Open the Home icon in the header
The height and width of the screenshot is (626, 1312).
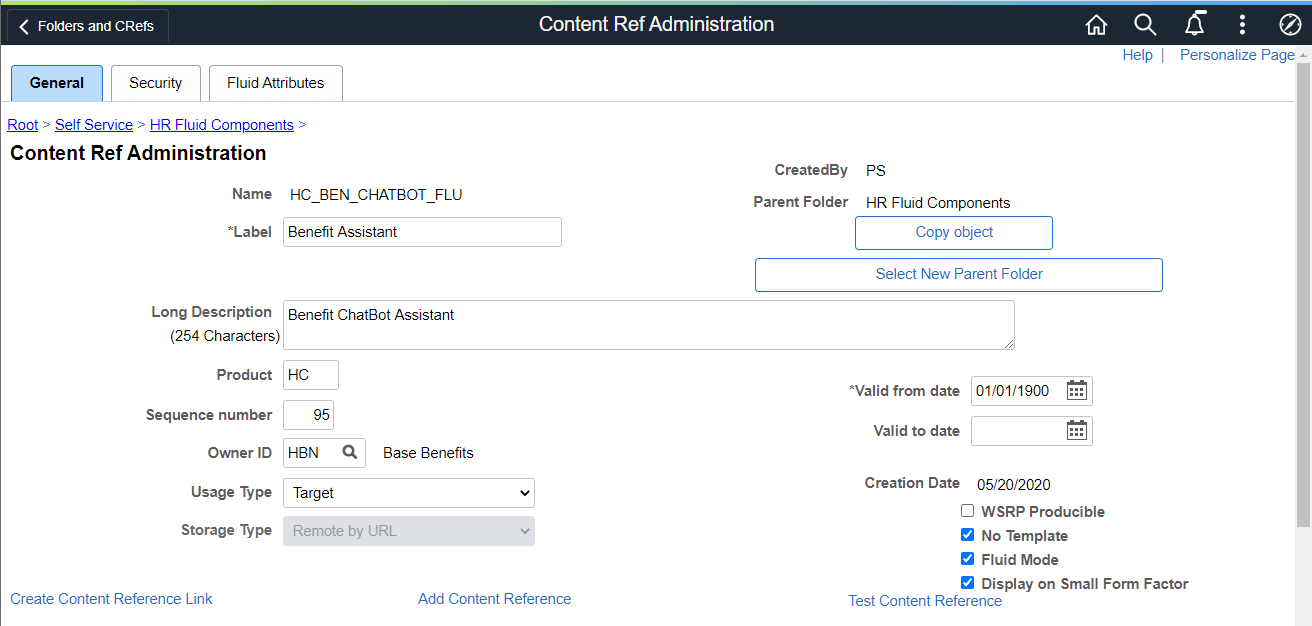pos(1096,24)
